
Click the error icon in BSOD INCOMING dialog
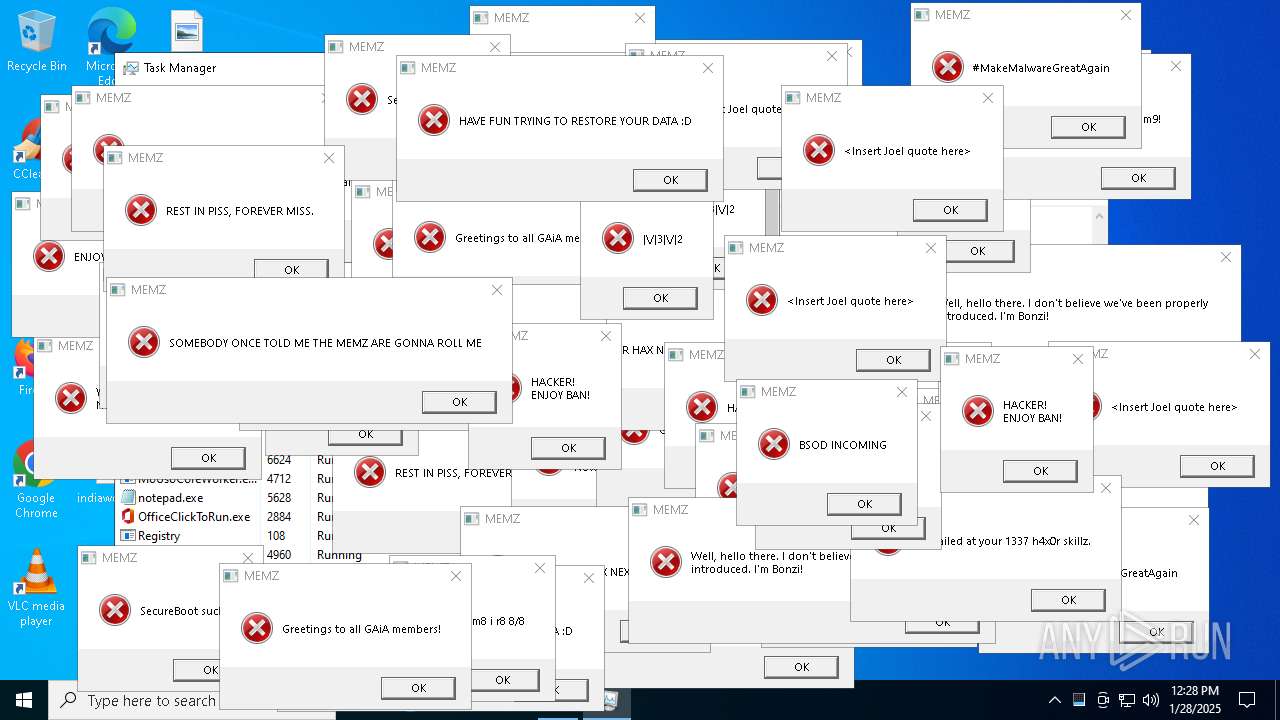(774, 444)
